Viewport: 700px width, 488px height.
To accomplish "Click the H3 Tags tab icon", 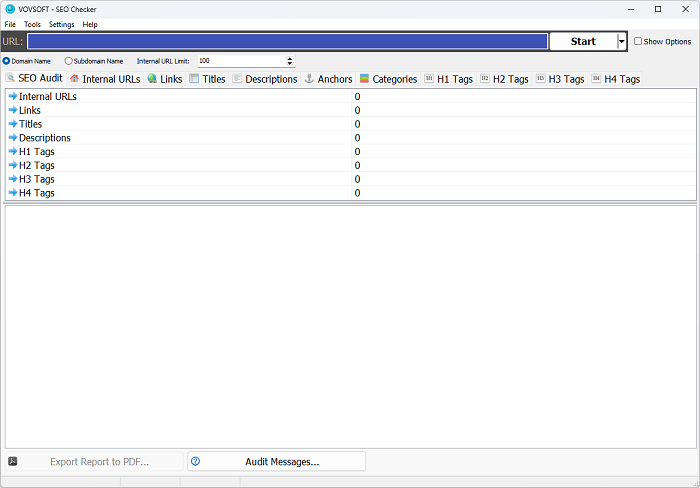I will click(x=540, y=79).
